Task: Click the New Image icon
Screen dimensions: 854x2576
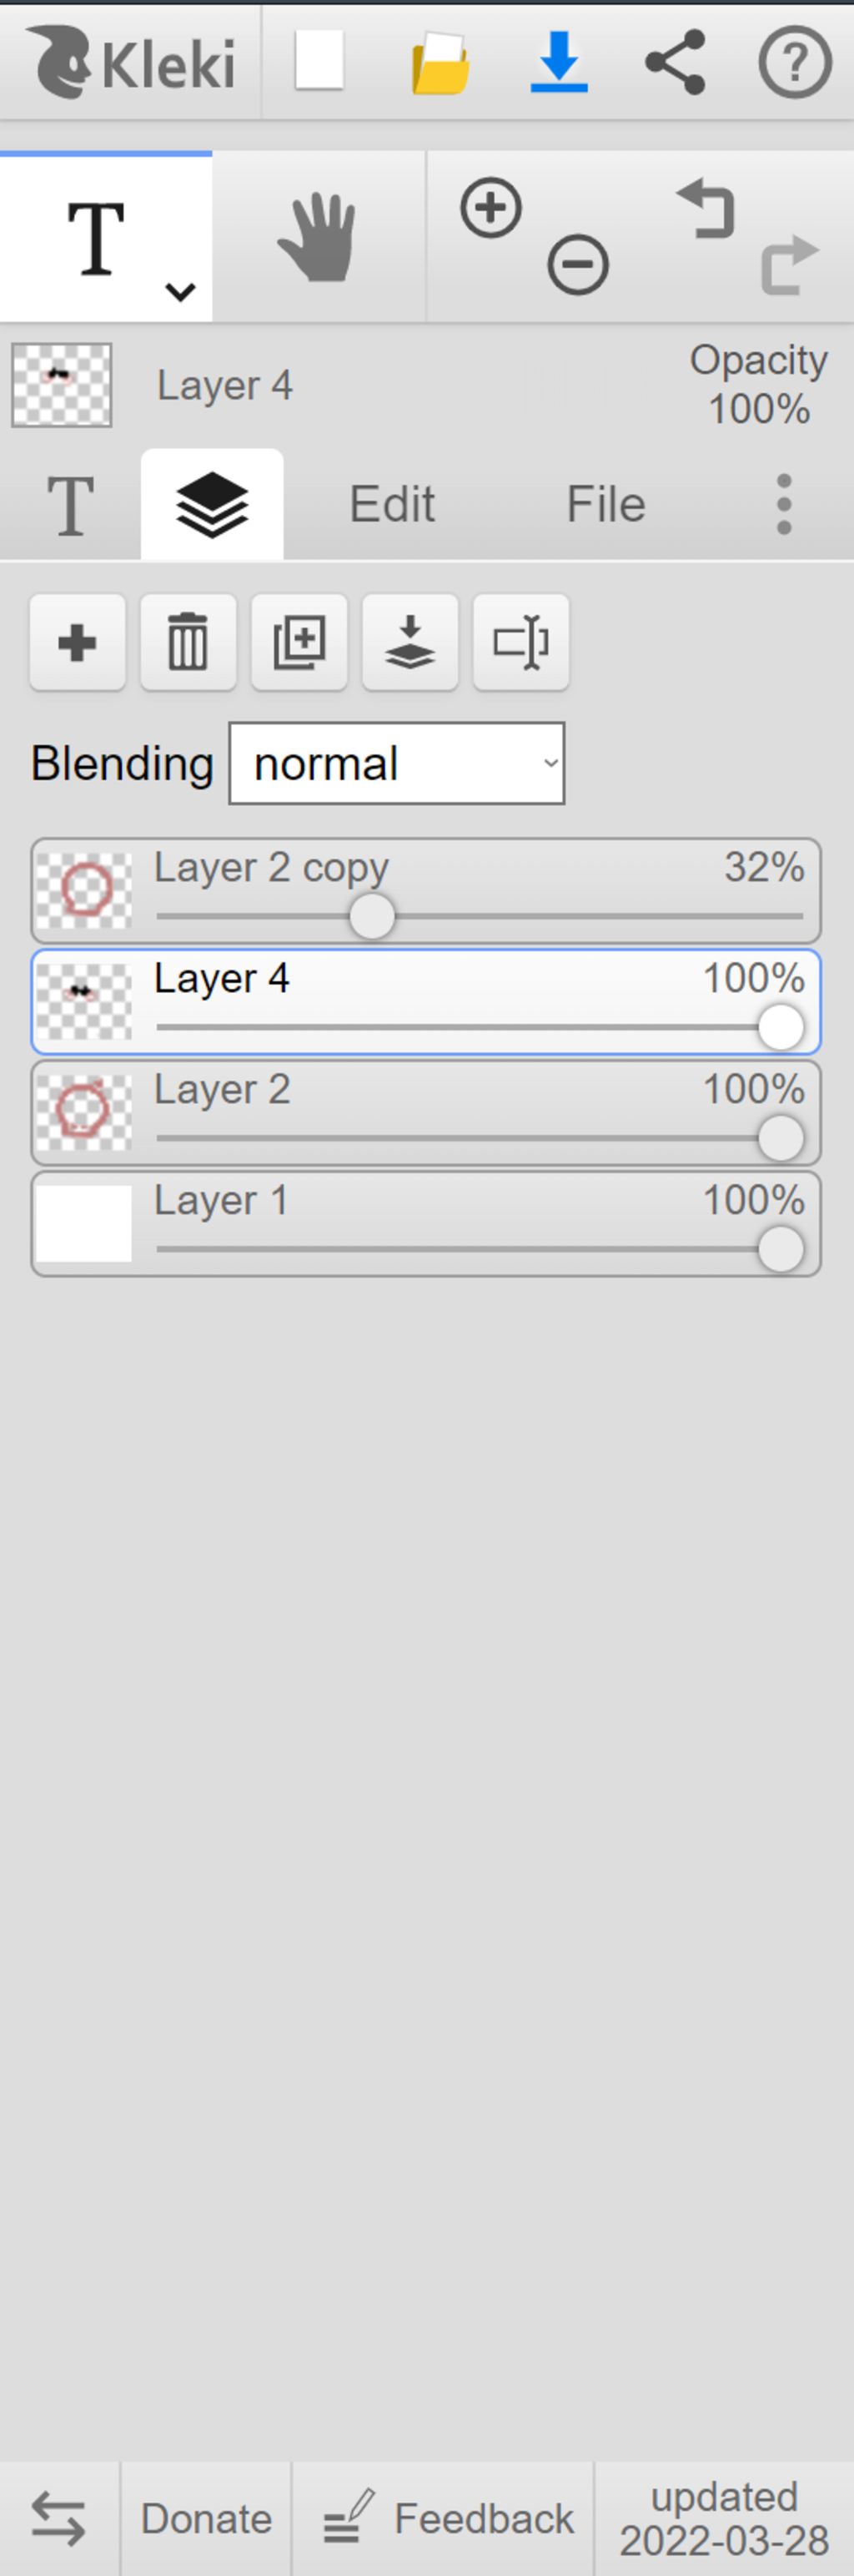Action: tap(320, 60)
